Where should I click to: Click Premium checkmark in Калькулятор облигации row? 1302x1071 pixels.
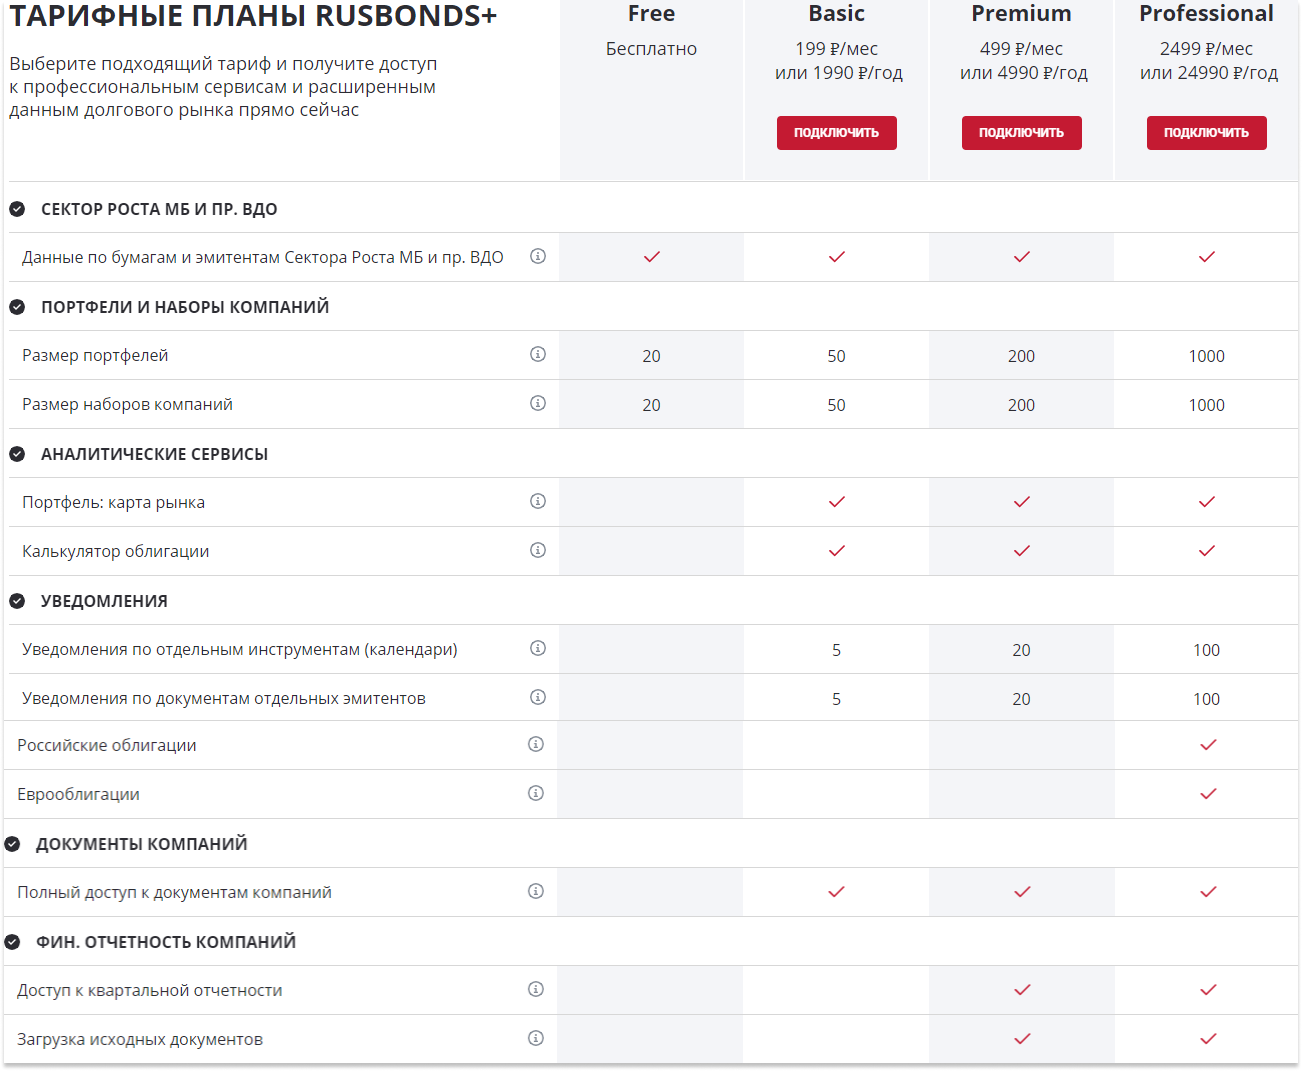pos(1022,551)
